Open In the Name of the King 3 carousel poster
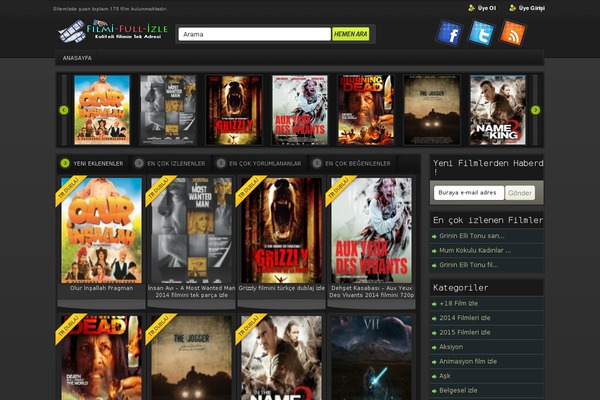This screenshot has height=400, width=600. click(498, 110)
